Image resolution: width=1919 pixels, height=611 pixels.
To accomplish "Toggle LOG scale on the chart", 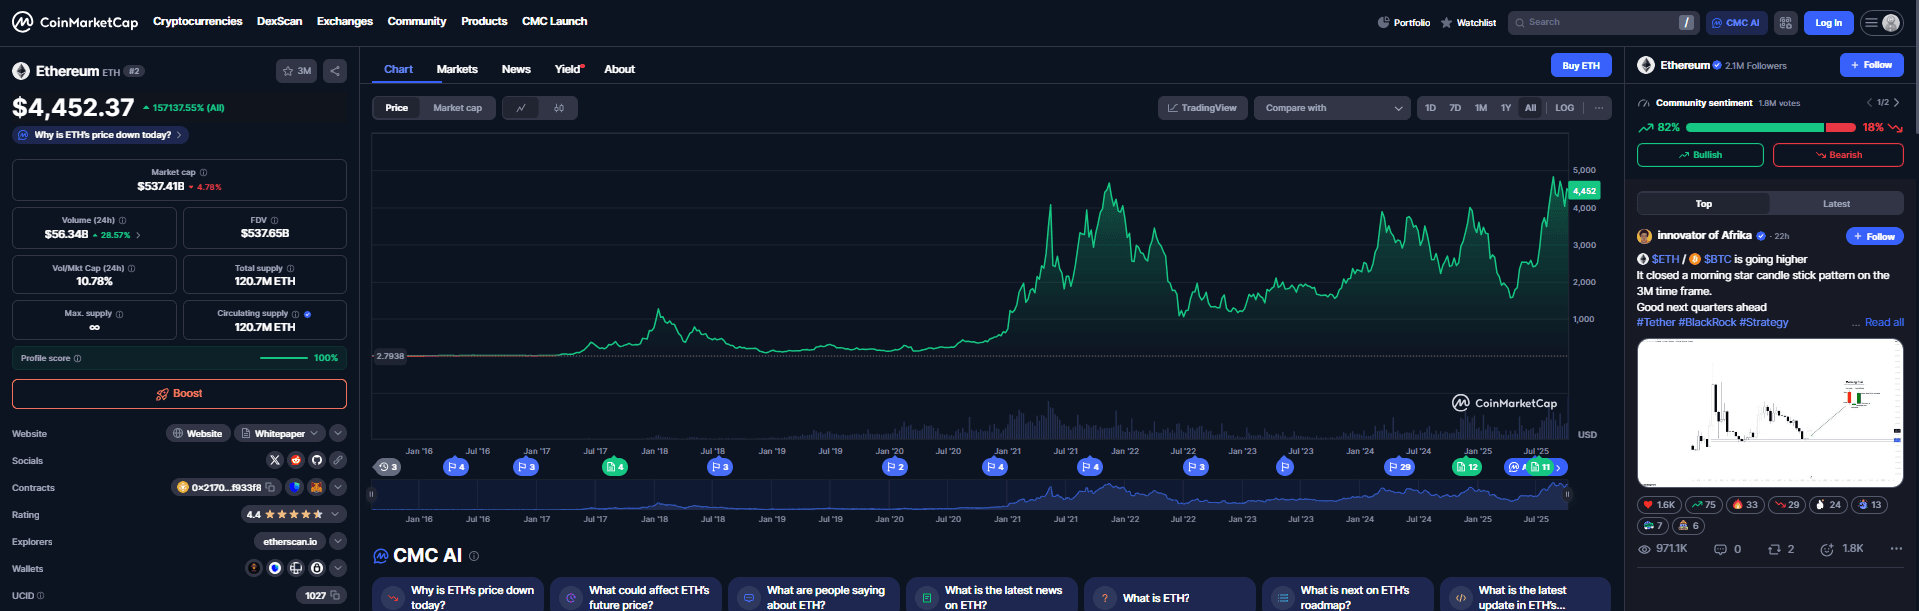I will point(1565,108).
